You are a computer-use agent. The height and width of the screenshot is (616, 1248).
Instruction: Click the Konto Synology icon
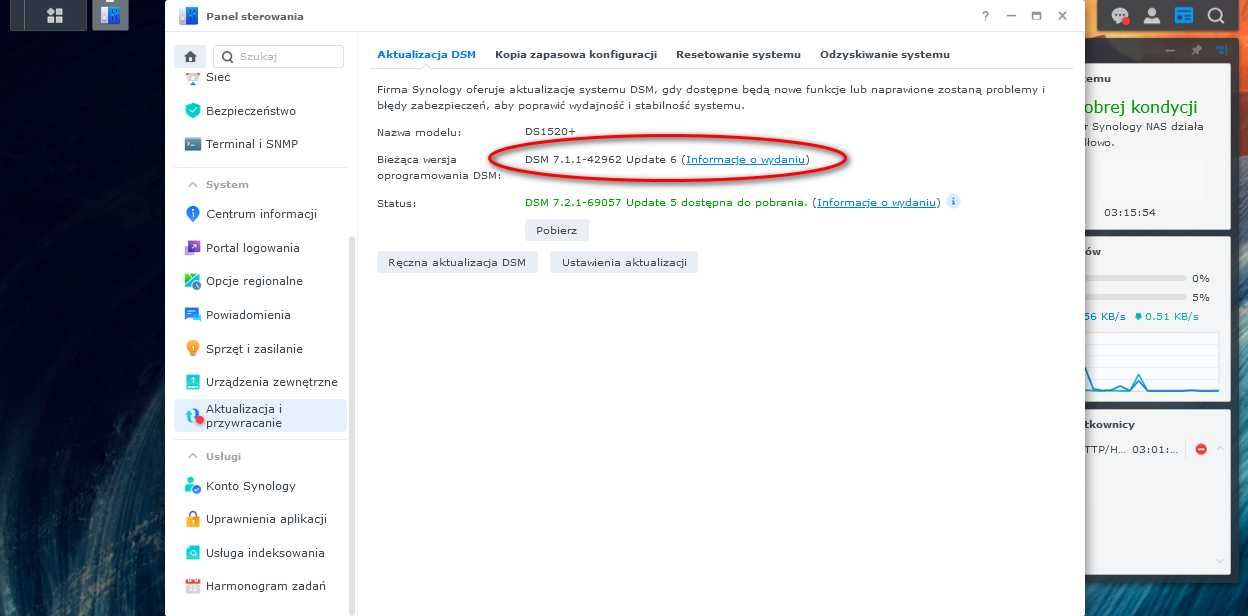(x=193, y=486)
